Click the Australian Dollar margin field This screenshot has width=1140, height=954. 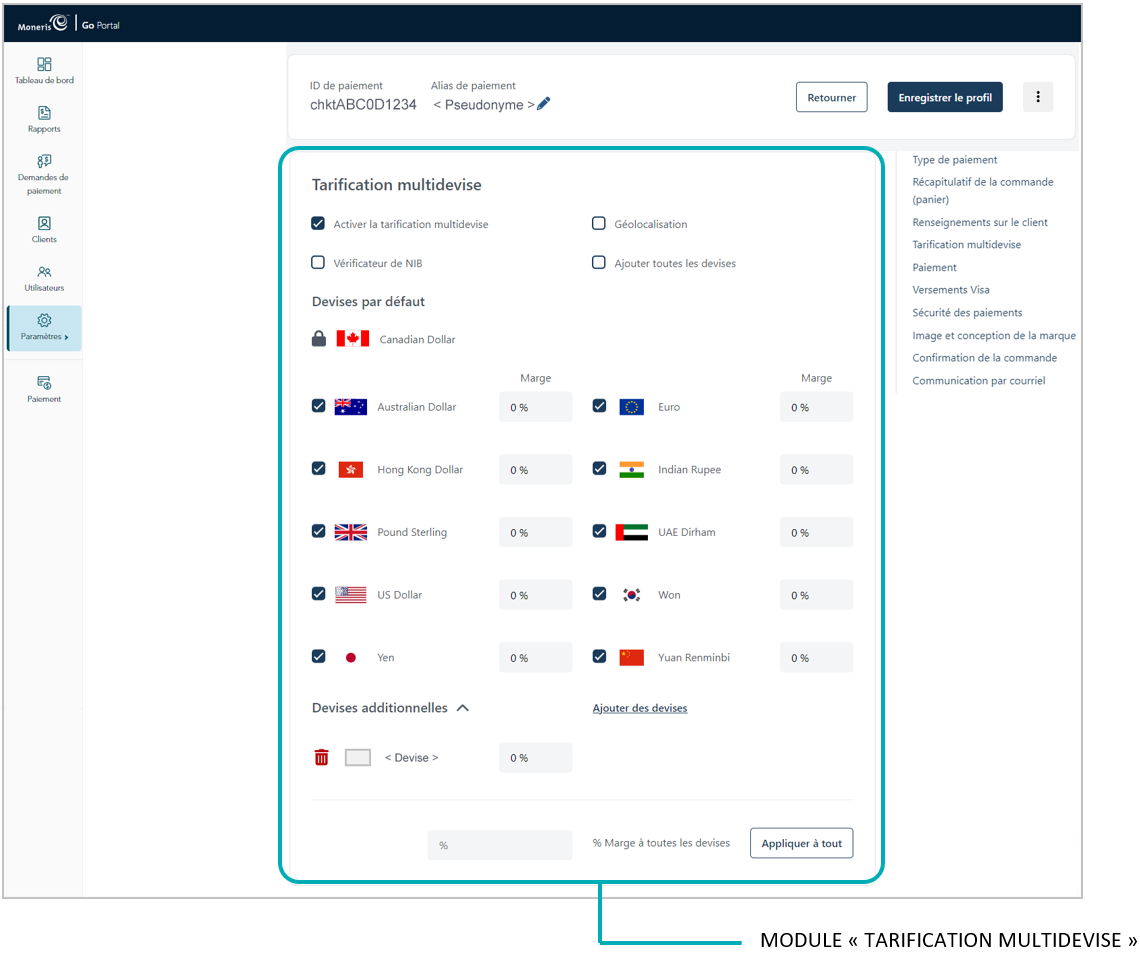click(535, 407)
